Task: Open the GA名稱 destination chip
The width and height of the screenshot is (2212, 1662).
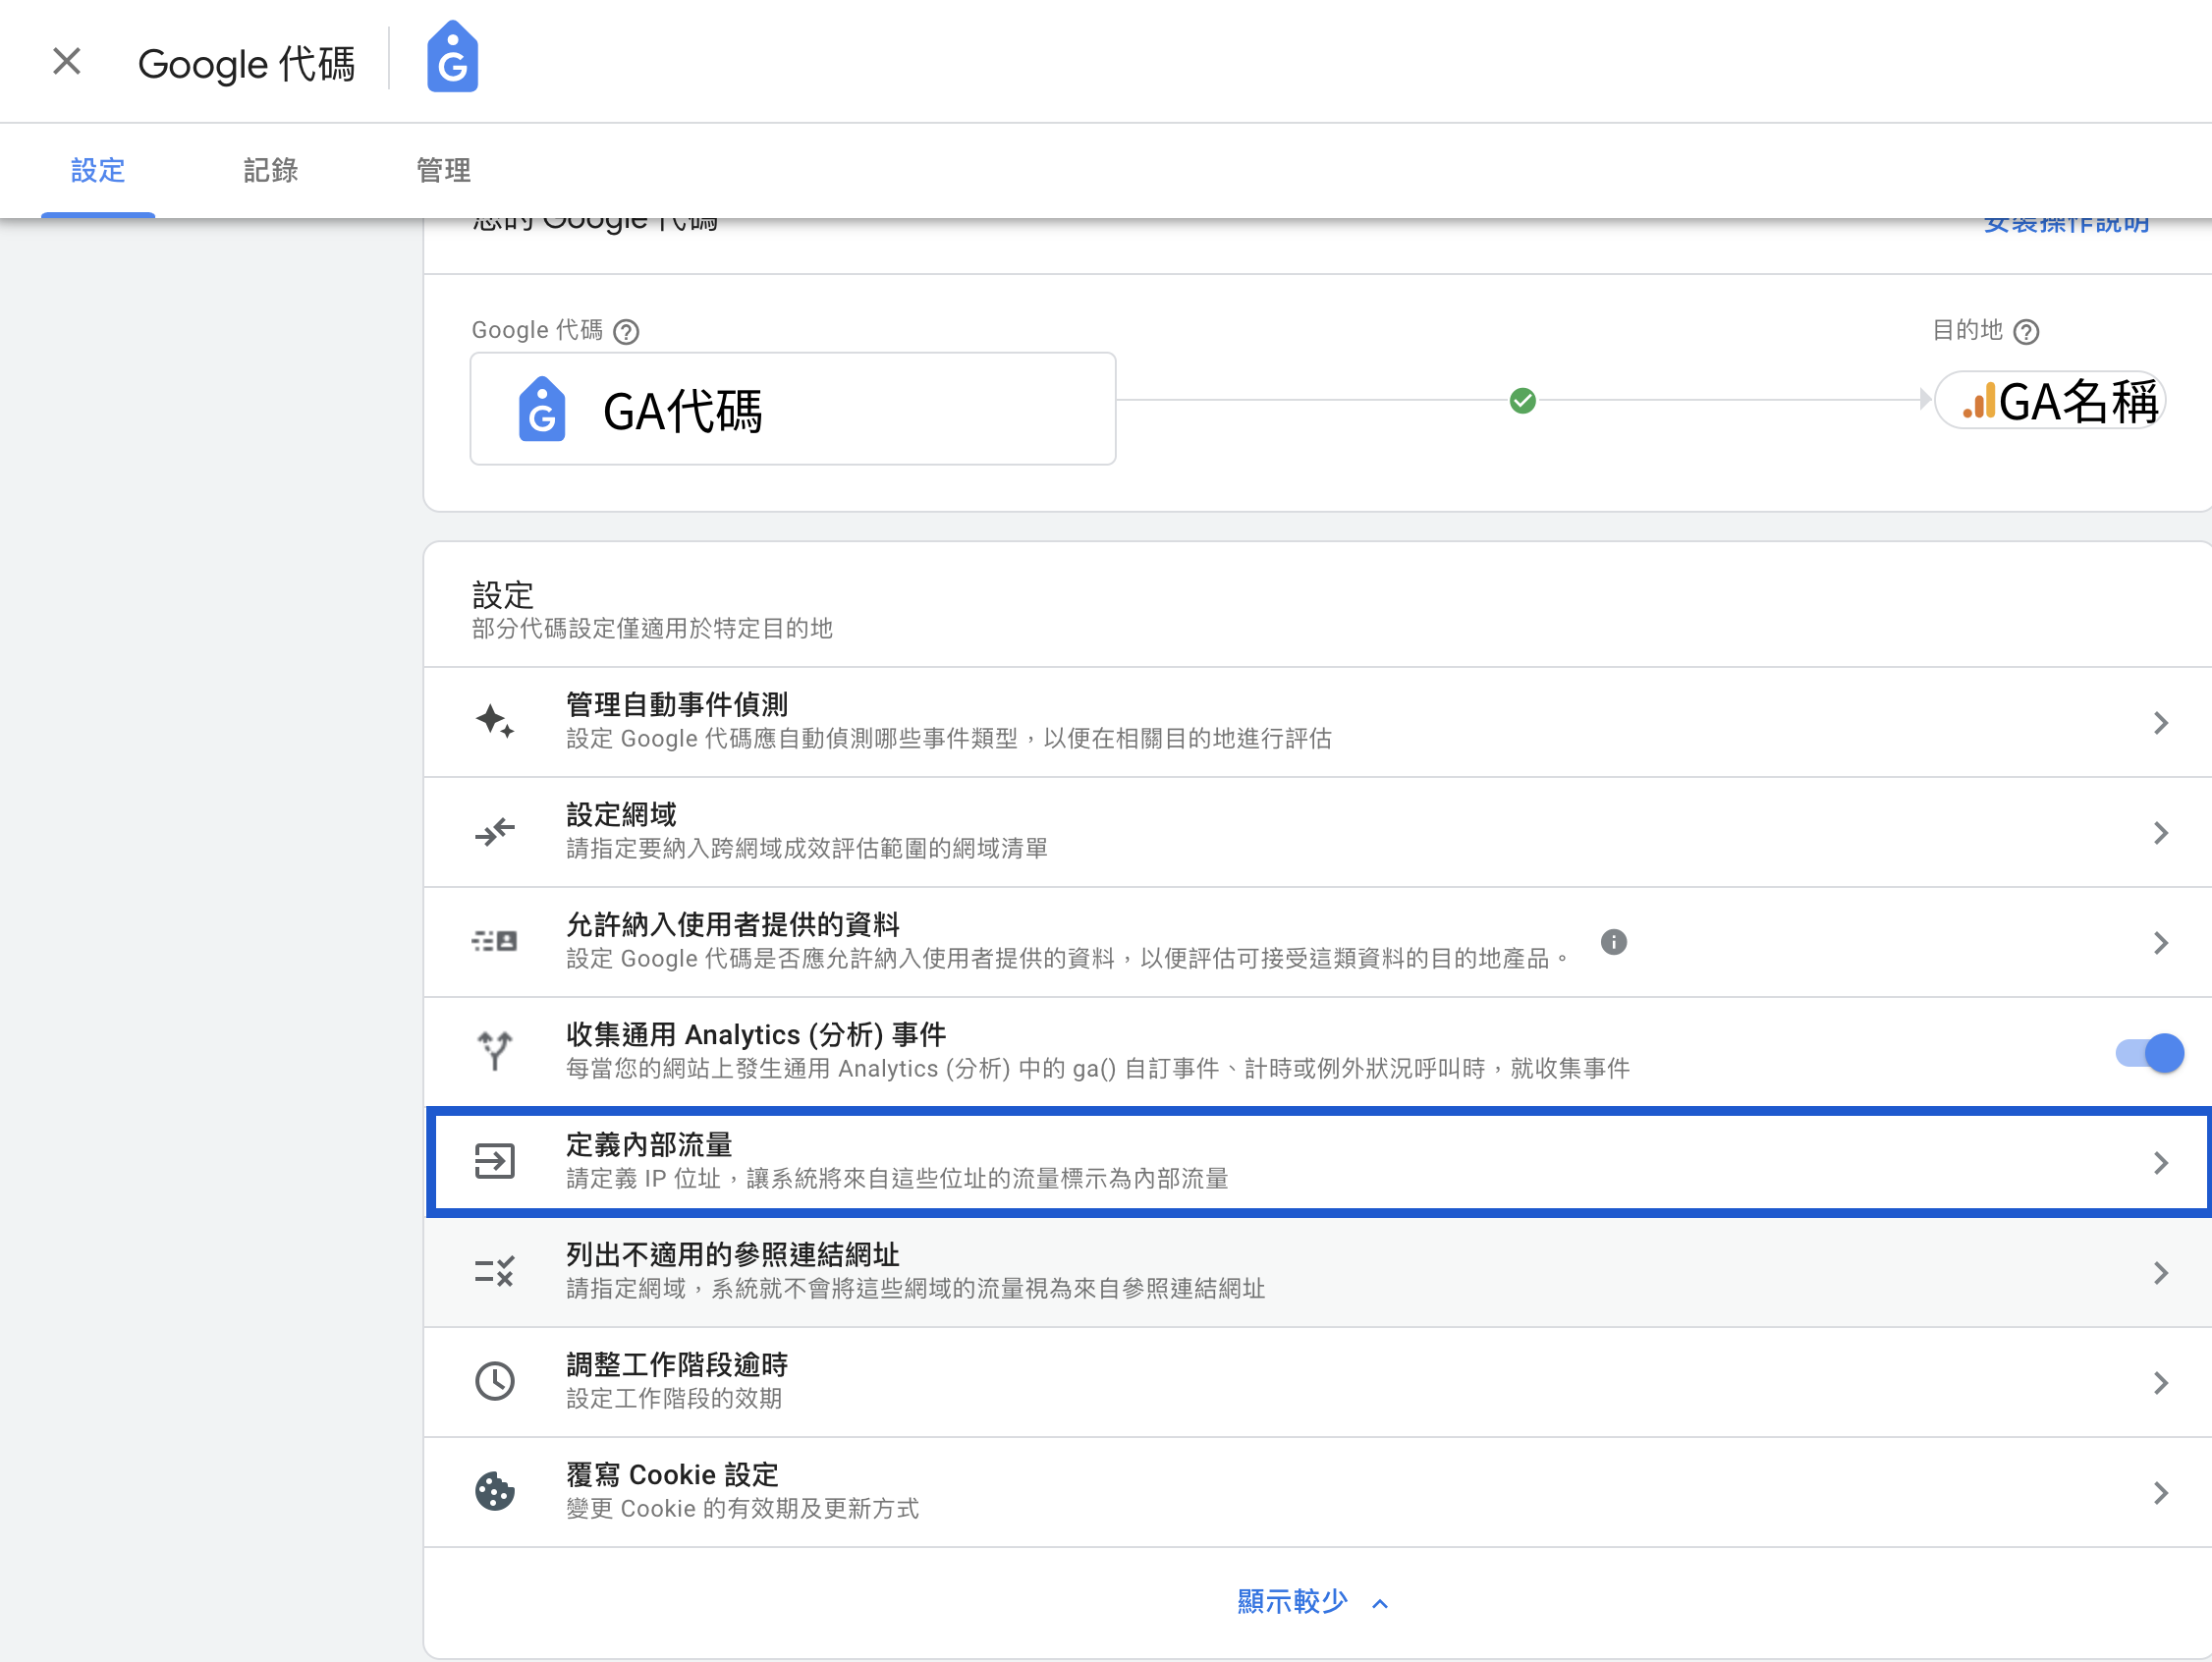Action: click(2051, 401)
